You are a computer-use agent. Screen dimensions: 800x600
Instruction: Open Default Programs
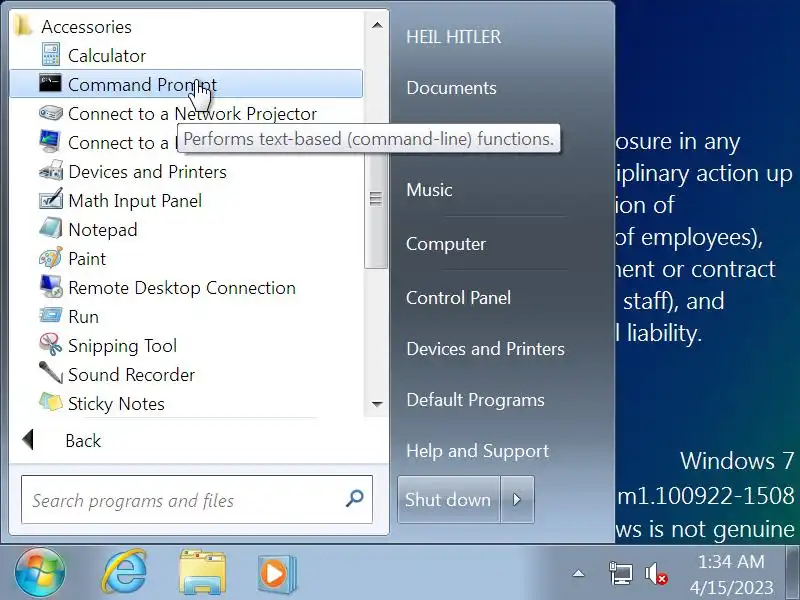tap(475, 400)
